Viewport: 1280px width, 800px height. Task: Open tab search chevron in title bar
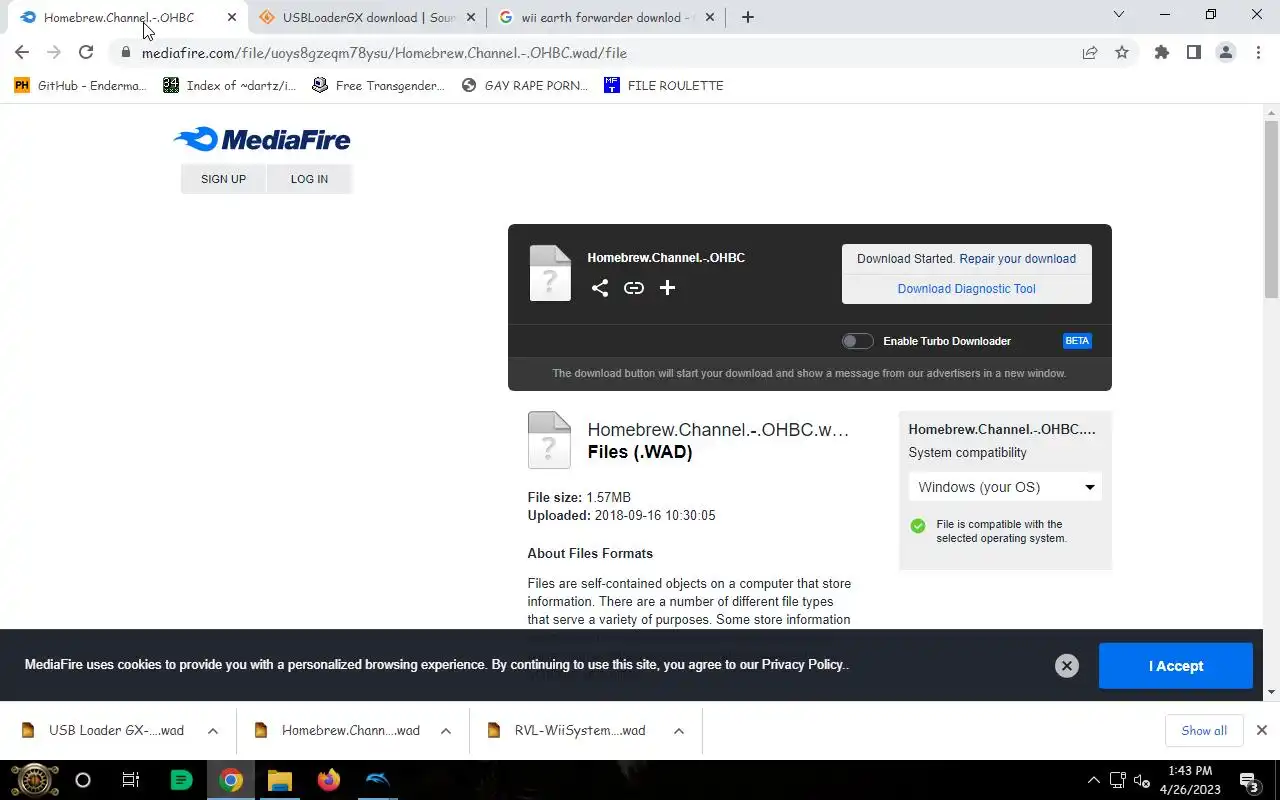1119,15
